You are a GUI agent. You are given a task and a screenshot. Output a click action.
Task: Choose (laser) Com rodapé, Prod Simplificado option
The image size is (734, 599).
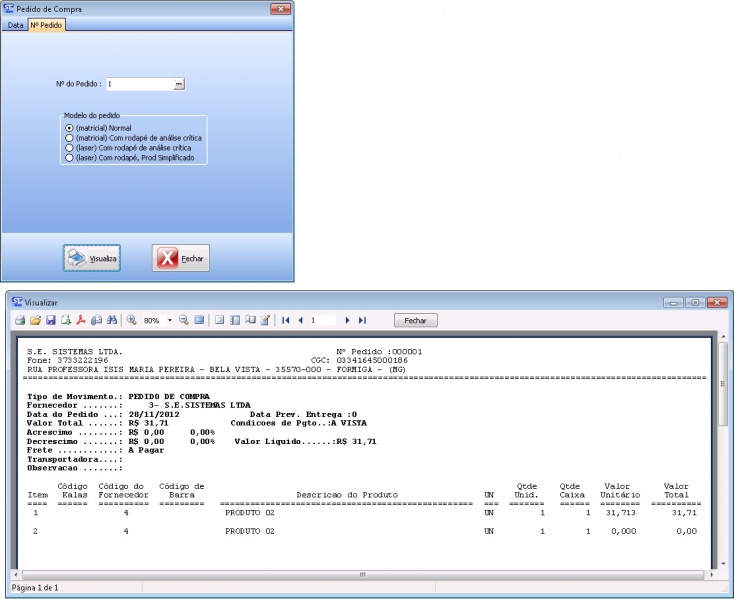(69, 157)
